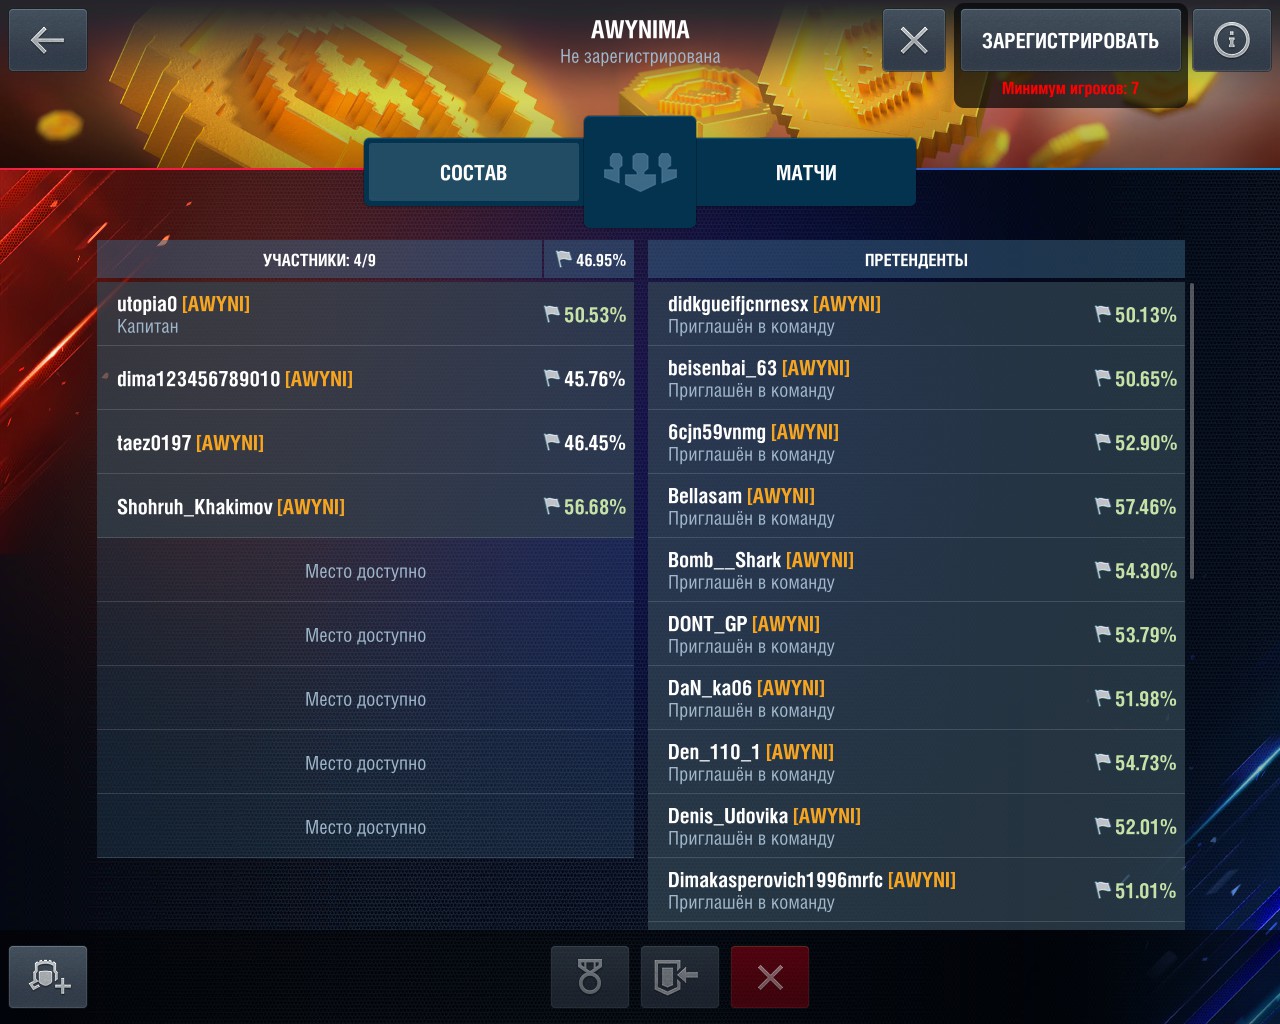The image size is (1280, 1024).
Task: Open the invite player icon
Action: [x=48, y=977]
